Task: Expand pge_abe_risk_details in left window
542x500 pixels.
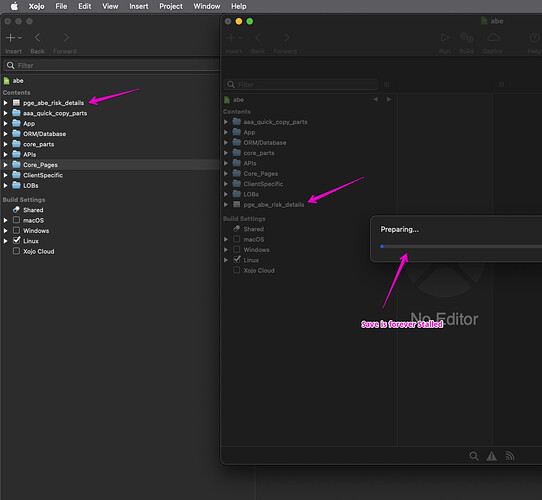Action: (6, 103)
